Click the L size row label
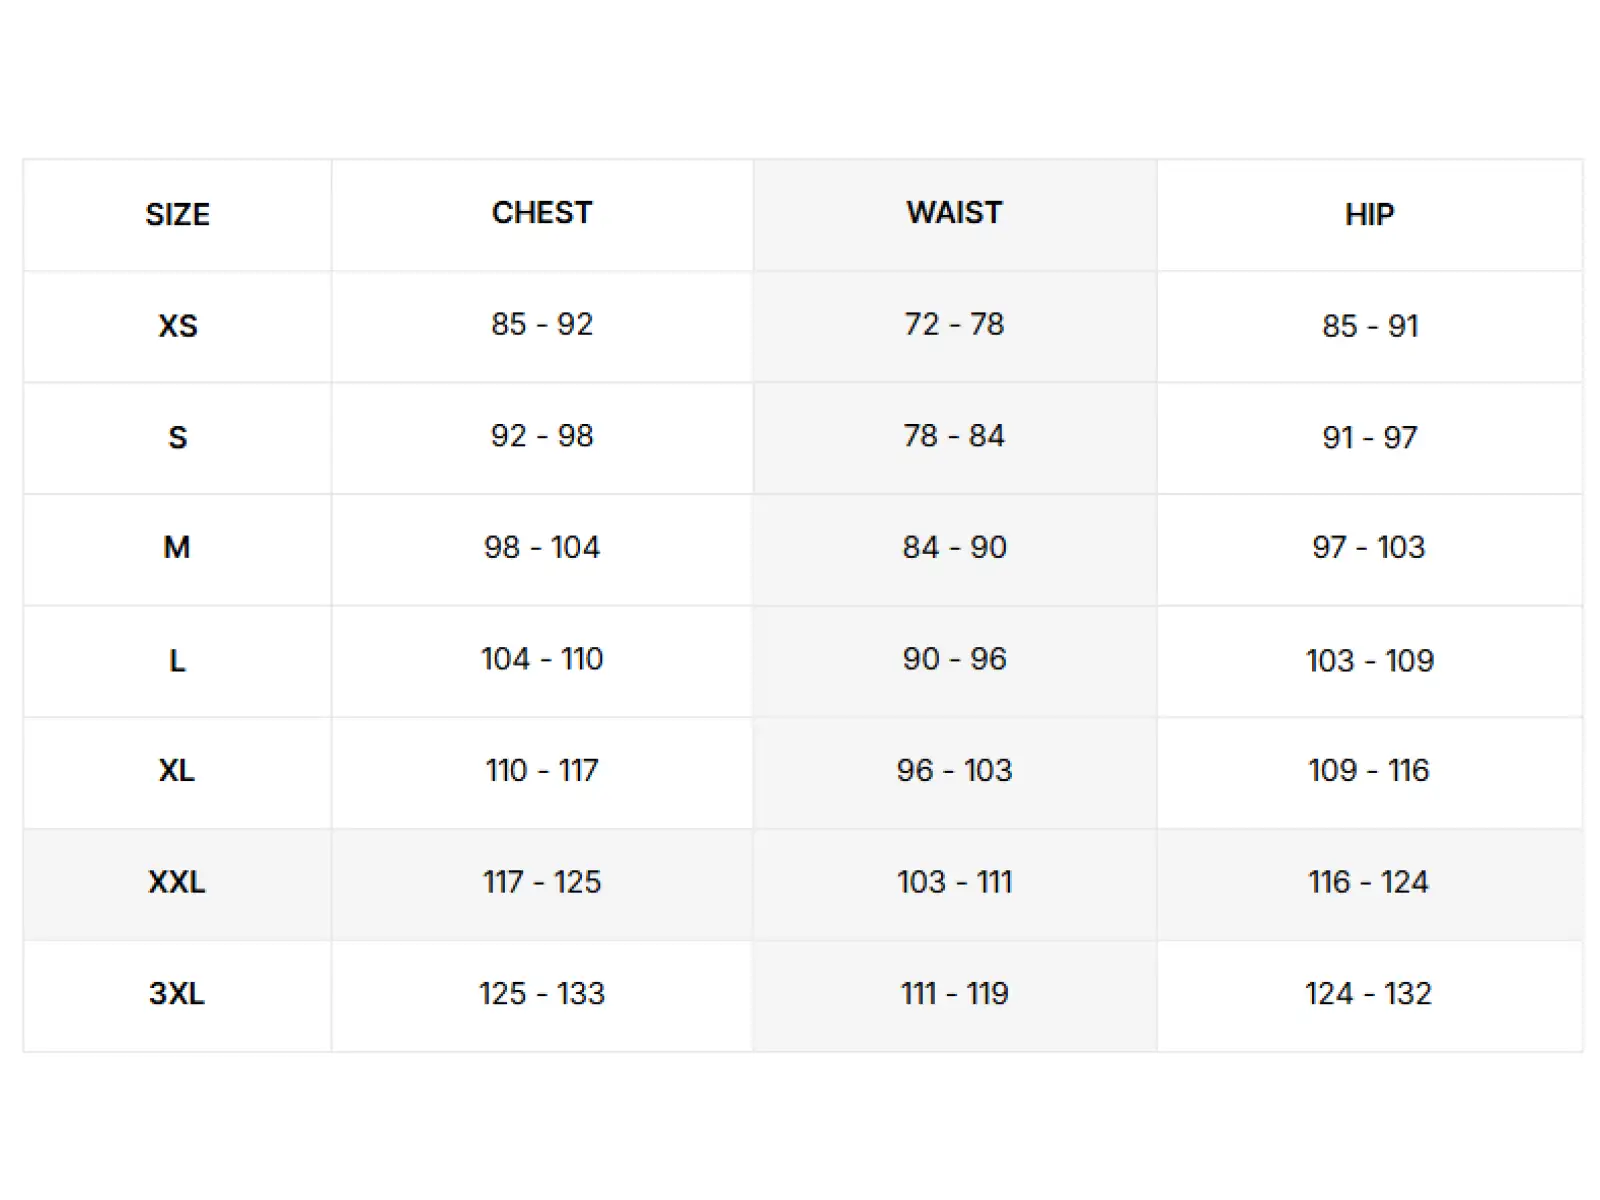 tap(177, 661)
